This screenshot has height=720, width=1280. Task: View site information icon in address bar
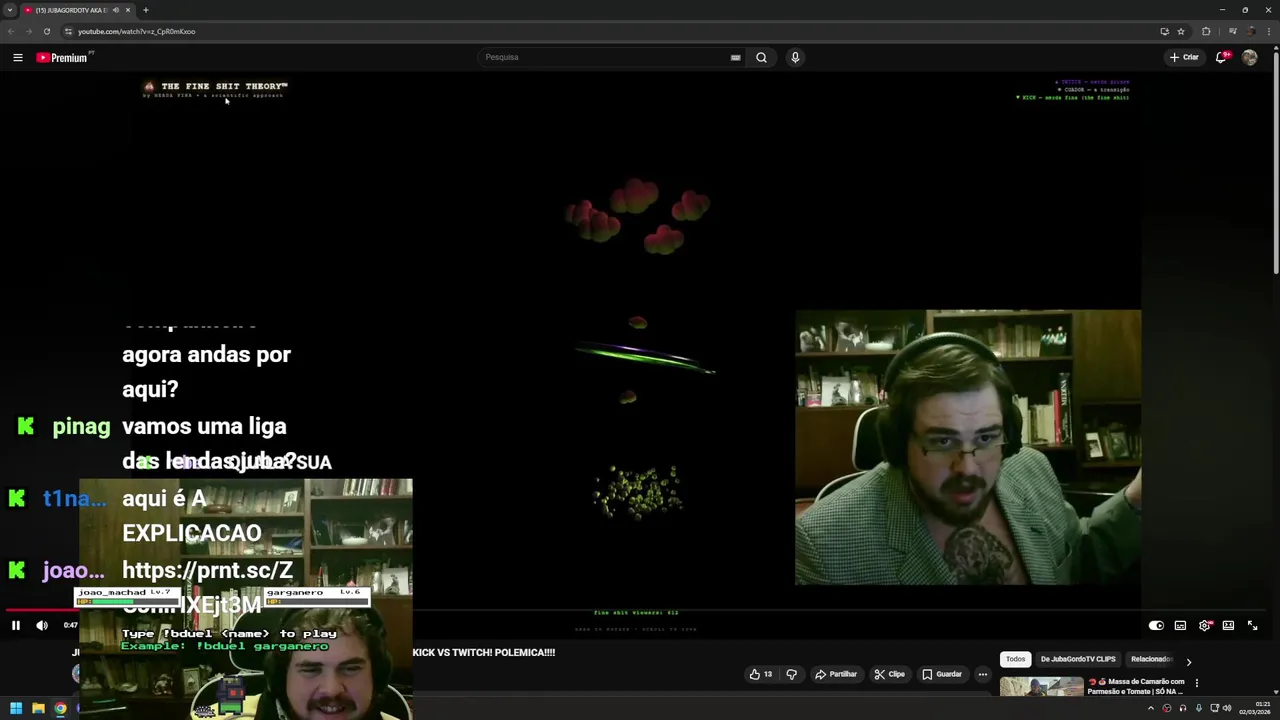coord(68,31)
